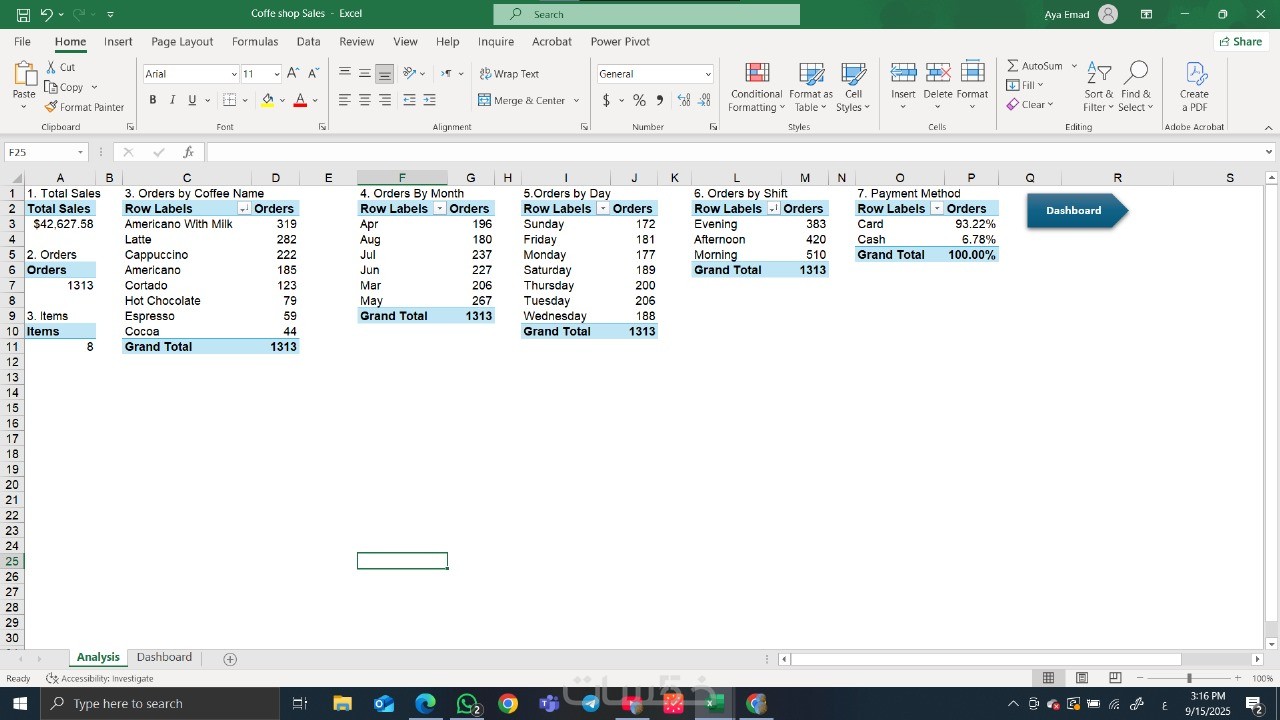1280x720 pixels.
Task: Open Sort & Filter options
Action: pos(1099,88)
